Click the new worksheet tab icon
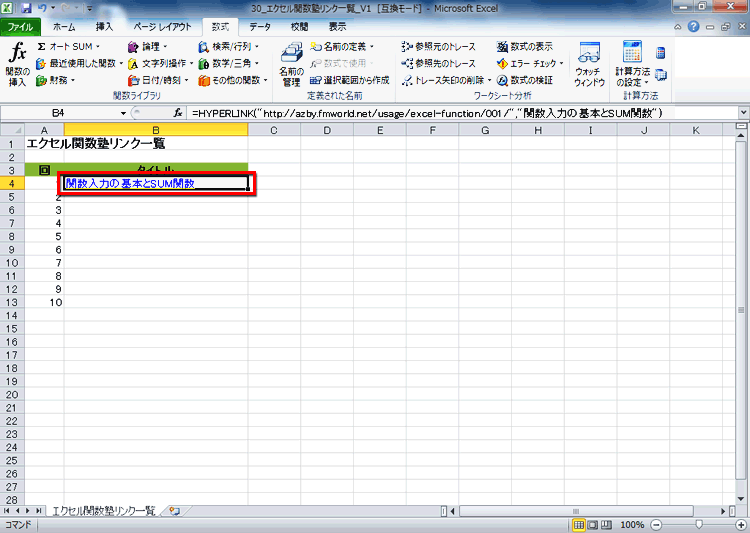This screenshot has height=533, width=750. (175, 511)
